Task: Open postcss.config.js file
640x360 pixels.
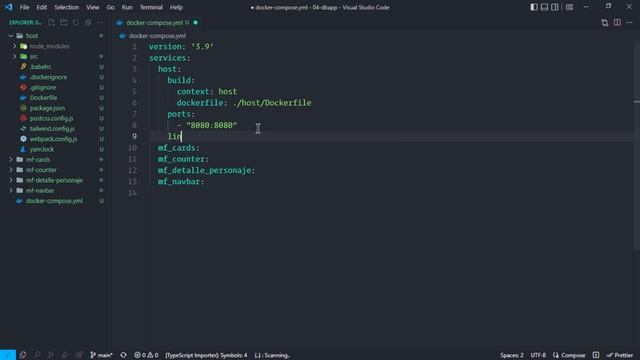Action: [51, 118]
